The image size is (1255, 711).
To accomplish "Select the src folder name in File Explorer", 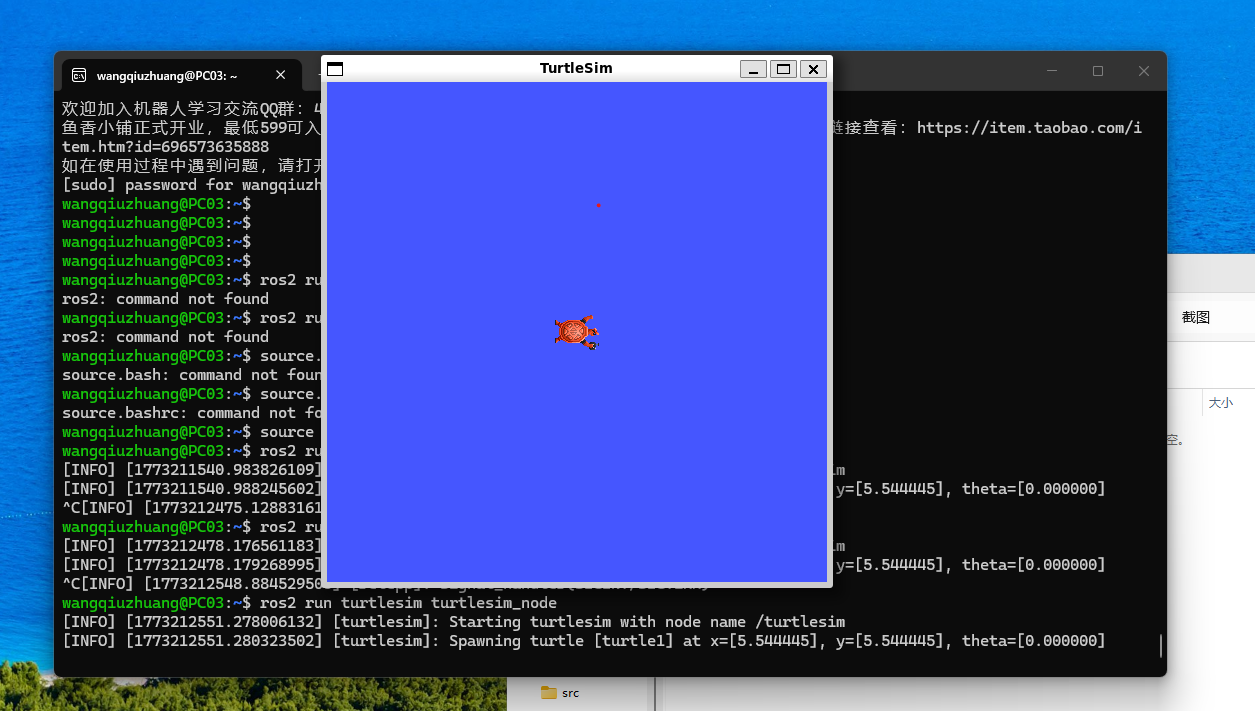I will 570,692.
